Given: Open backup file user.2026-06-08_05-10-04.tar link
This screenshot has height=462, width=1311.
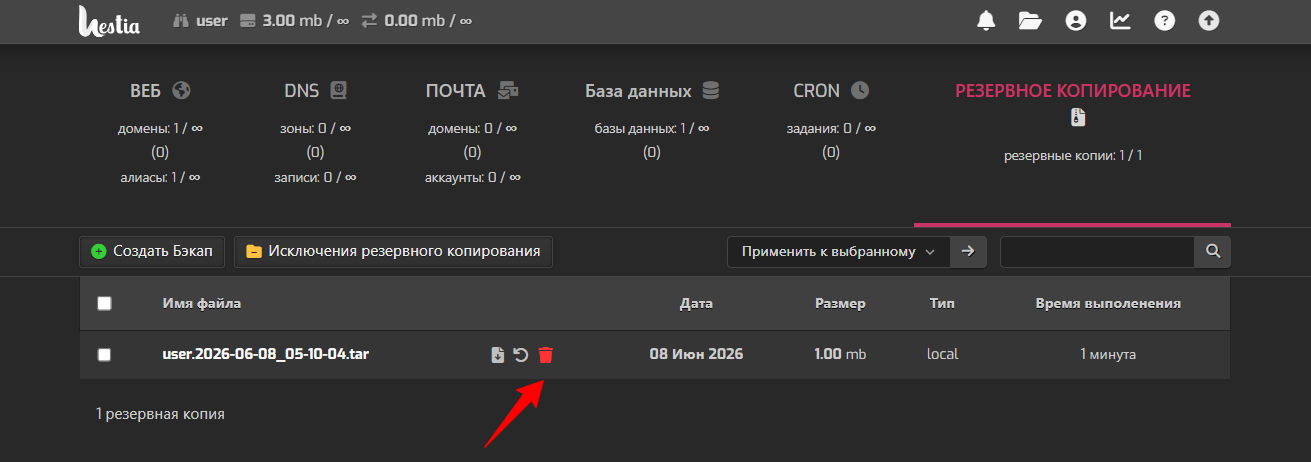Looking at the screenshot, I should point(266,354).
